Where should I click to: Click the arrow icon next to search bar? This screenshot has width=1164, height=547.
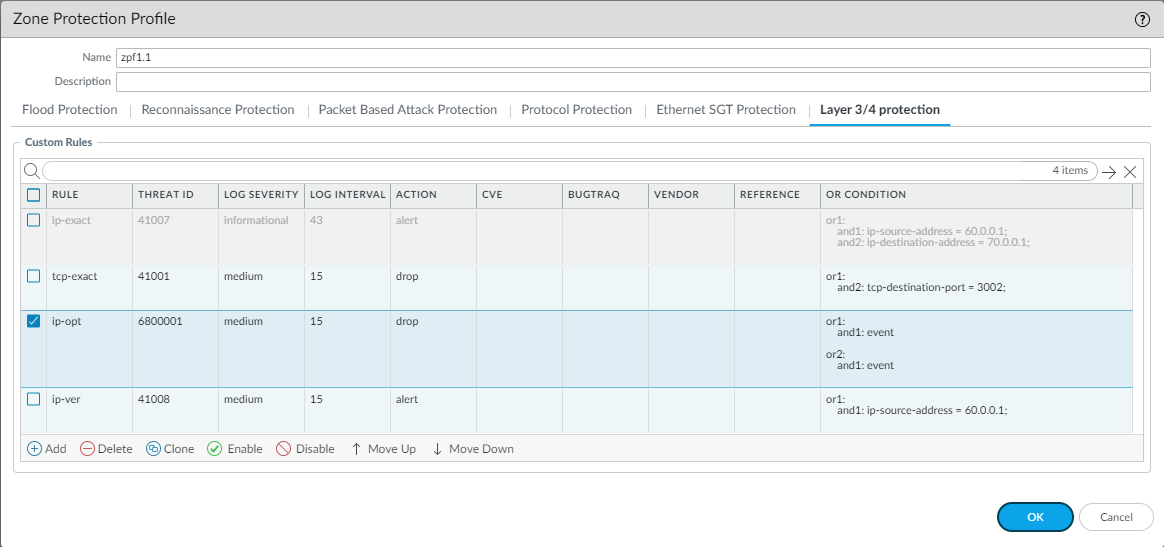pyautogui.click(x=1109, y=172)
